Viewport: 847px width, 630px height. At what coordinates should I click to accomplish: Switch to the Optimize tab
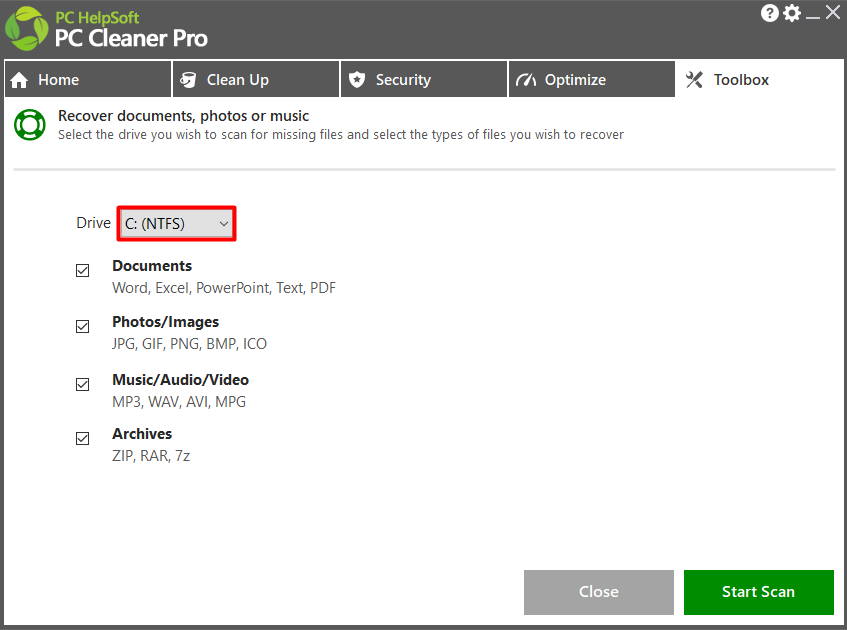click(592, 79)
